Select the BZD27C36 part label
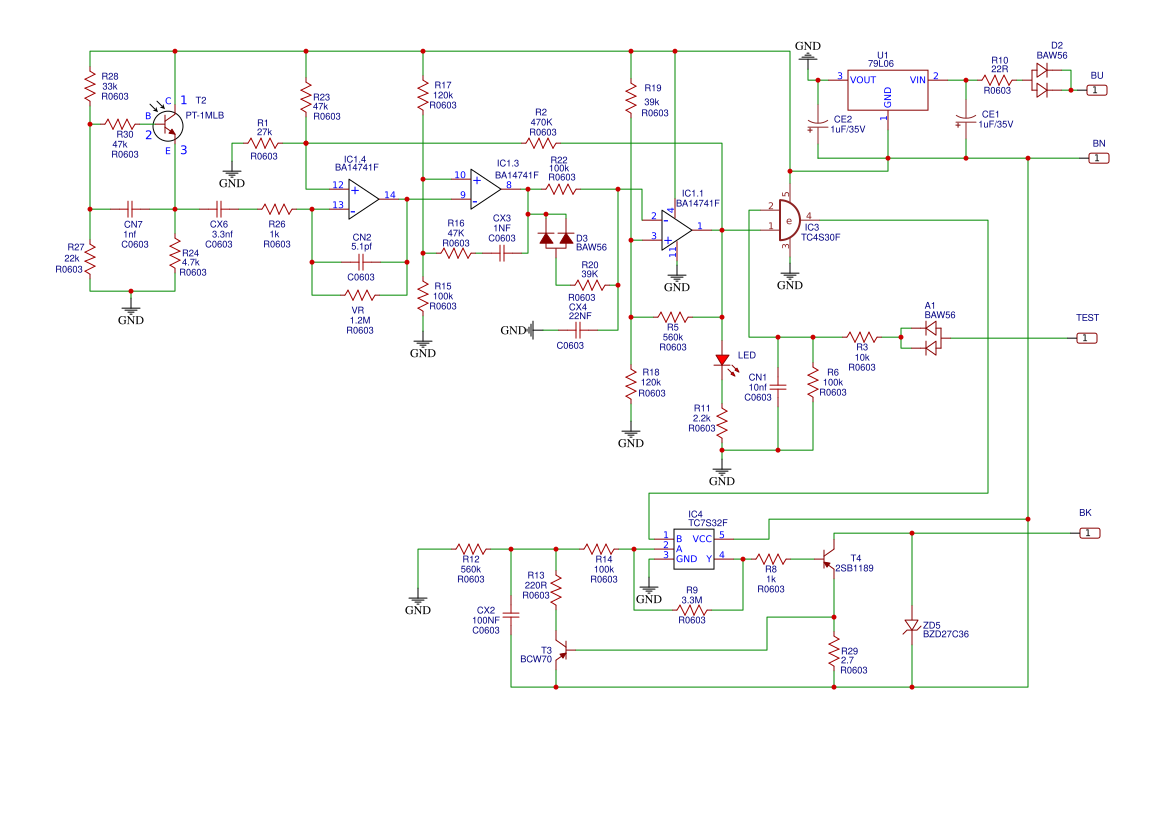Screen dimensions: 1169x828 [x=946, y=634]
